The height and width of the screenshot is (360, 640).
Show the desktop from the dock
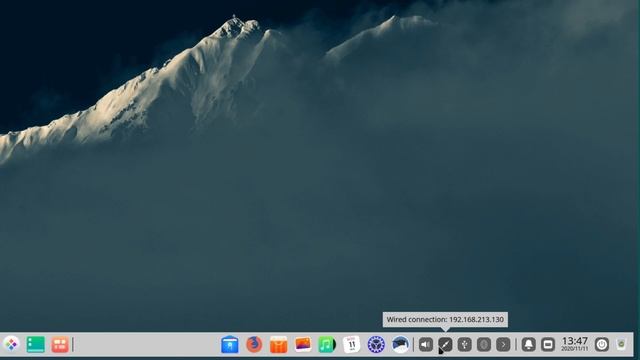(x=36, y=344)
